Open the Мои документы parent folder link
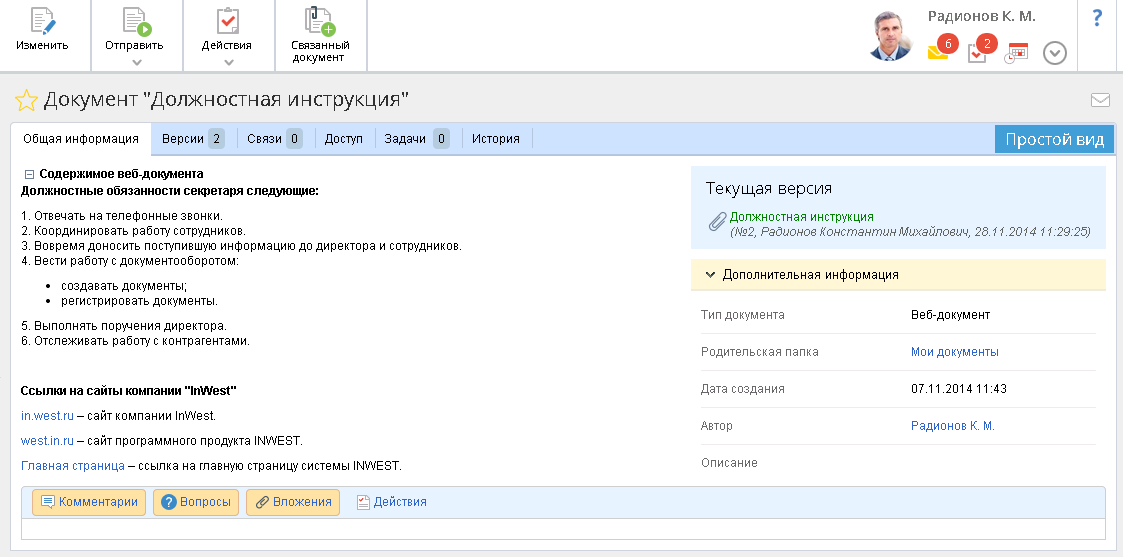This screenshot has height=557, width=1123. click(954, 352)
